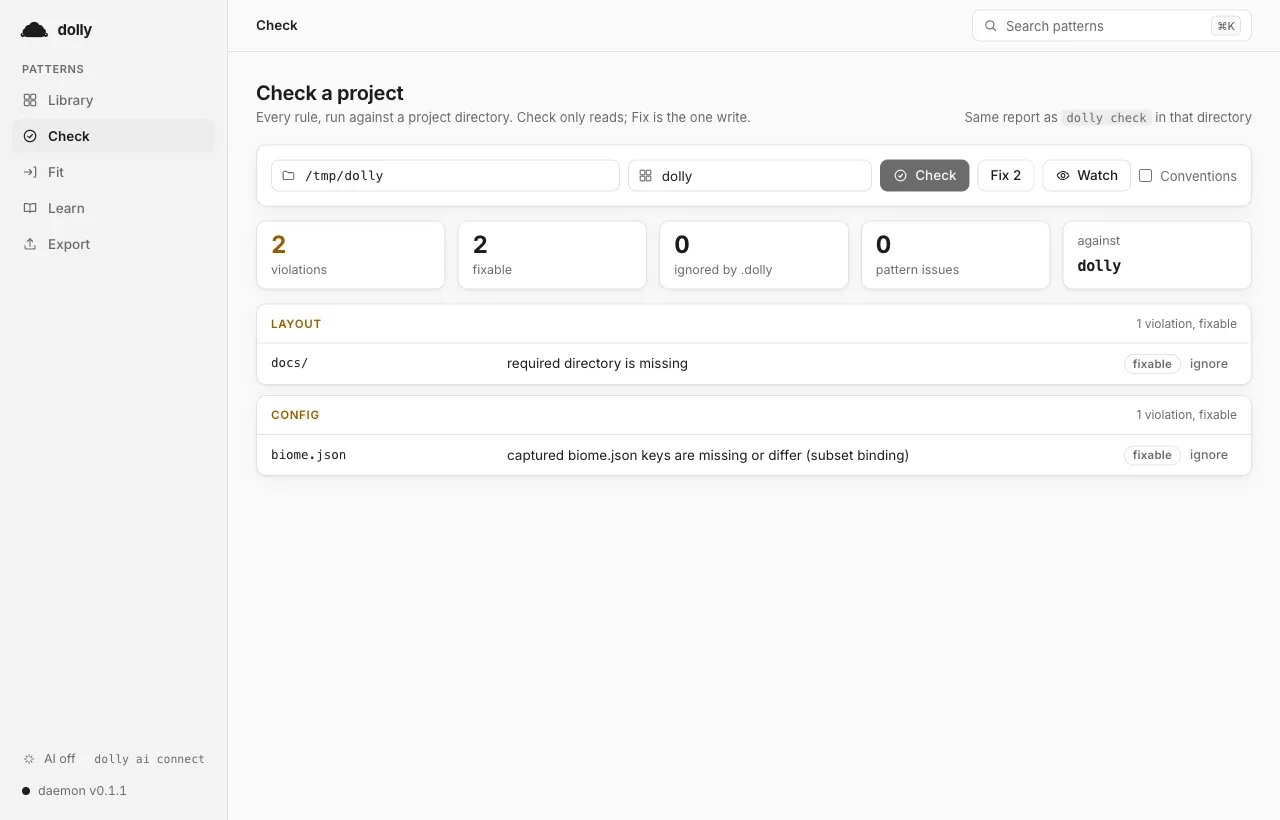This screenshot has height=820, width=1280.
Task: Open the dolly pattern selector field
Action: (x=750, y=175)
